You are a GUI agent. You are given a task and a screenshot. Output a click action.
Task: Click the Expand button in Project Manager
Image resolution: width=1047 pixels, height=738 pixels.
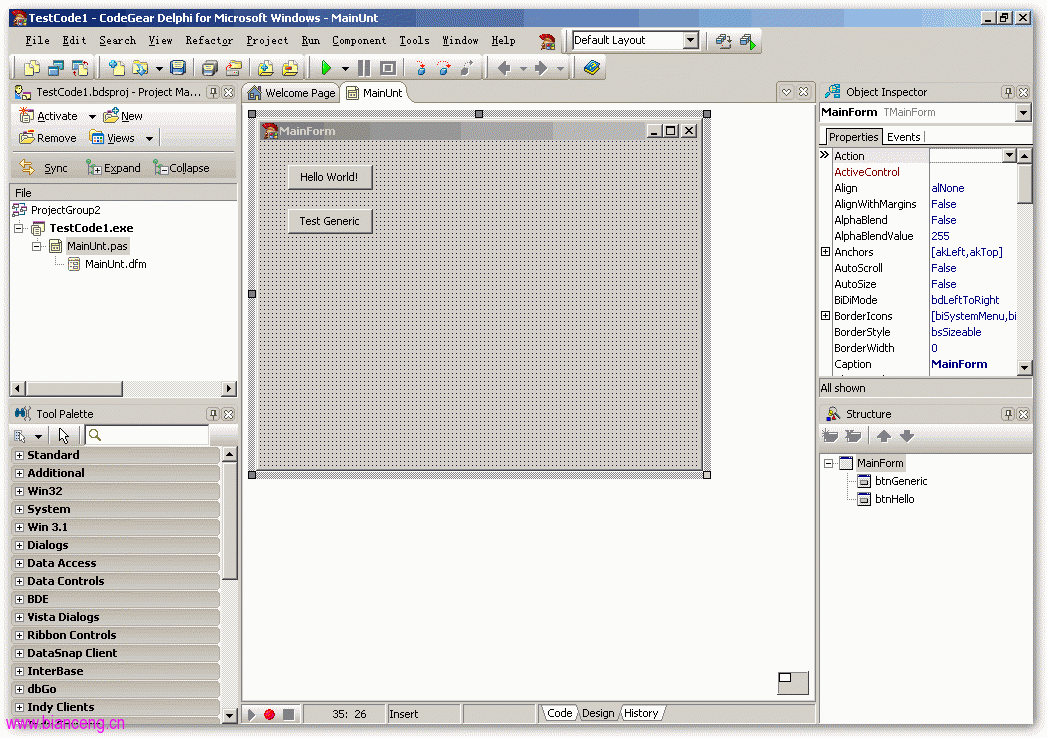pyautogui.click(x=114, y=168)
